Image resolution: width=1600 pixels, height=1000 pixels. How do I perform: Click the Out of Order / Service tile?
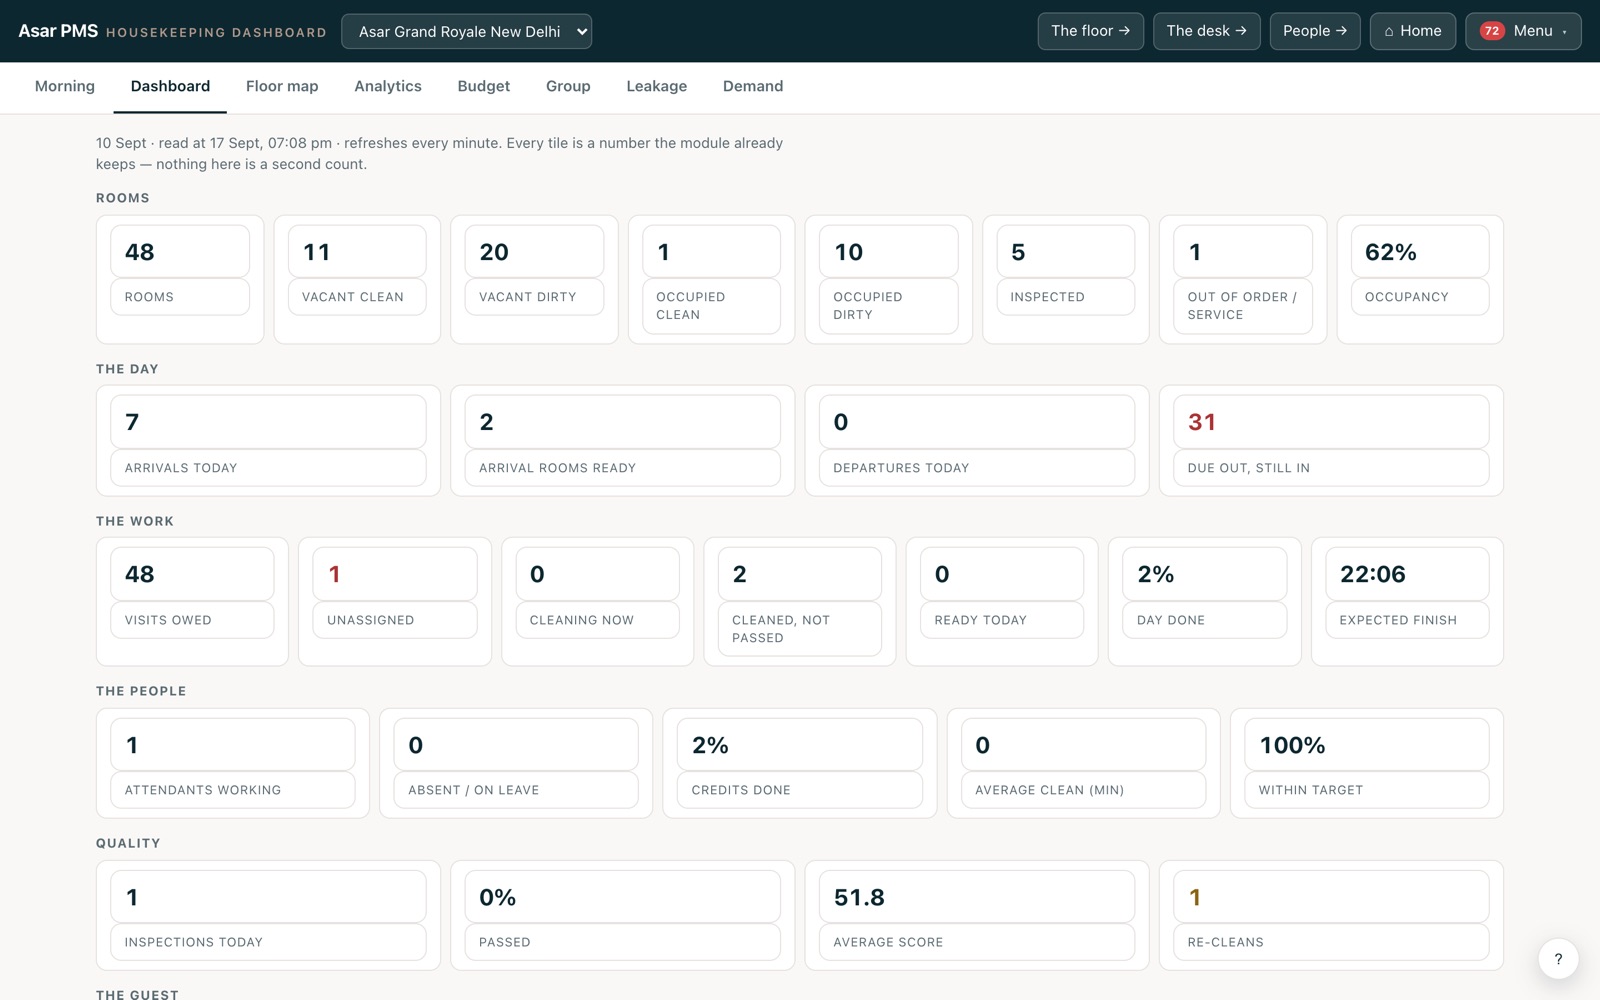1243,279
